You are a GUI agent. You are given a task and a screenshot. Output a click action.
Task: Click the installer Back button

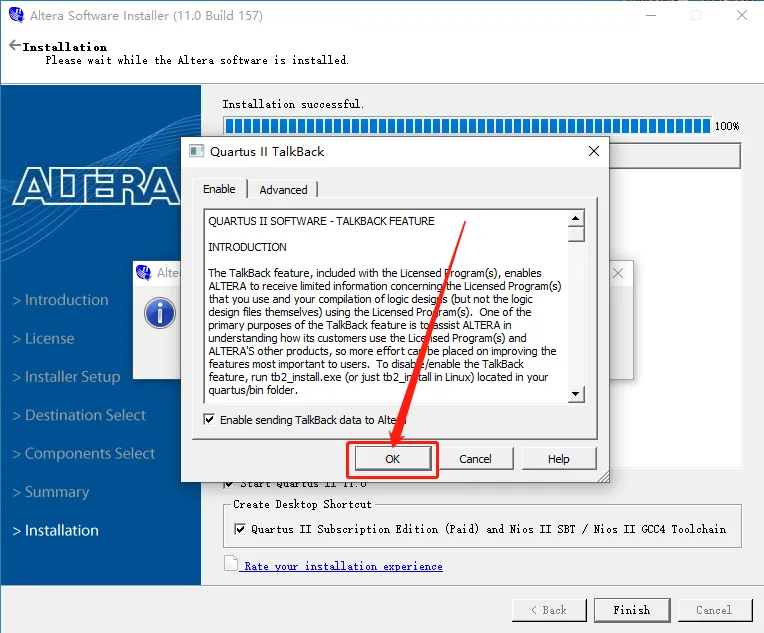pyautogui.click(x=549, y=610)
